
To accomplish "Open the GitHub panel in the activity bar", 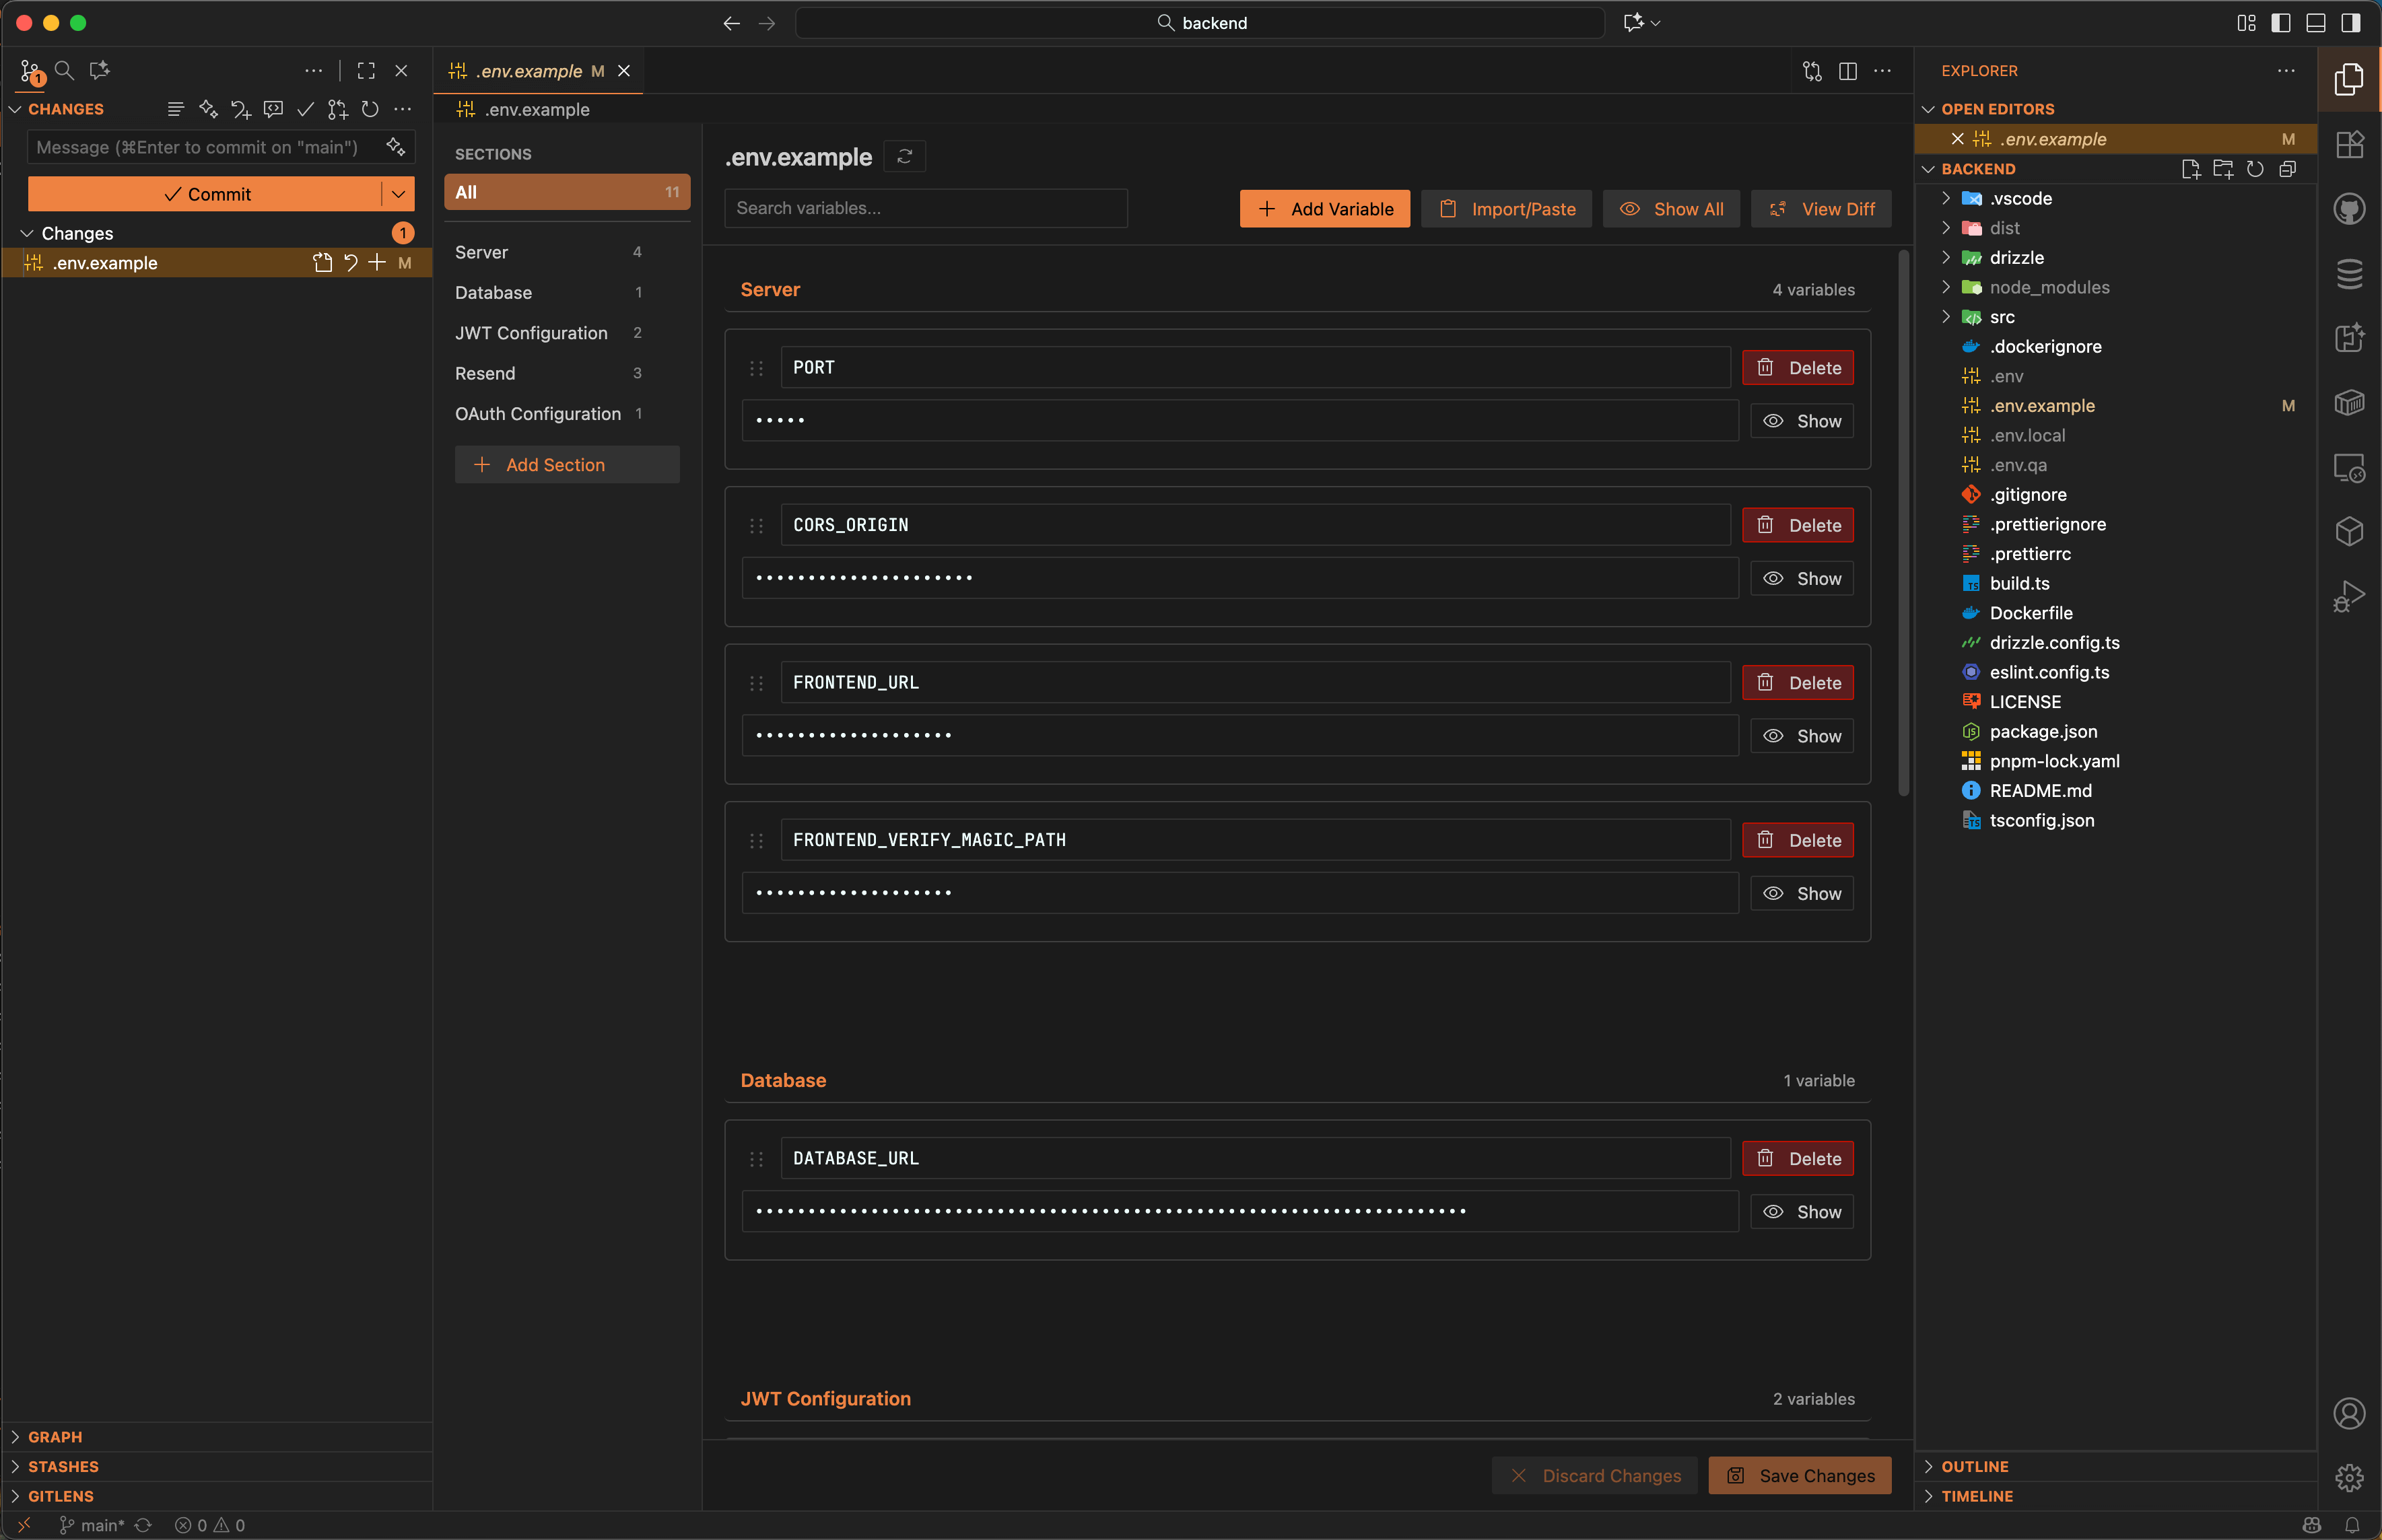I will tap(2349, 208).
